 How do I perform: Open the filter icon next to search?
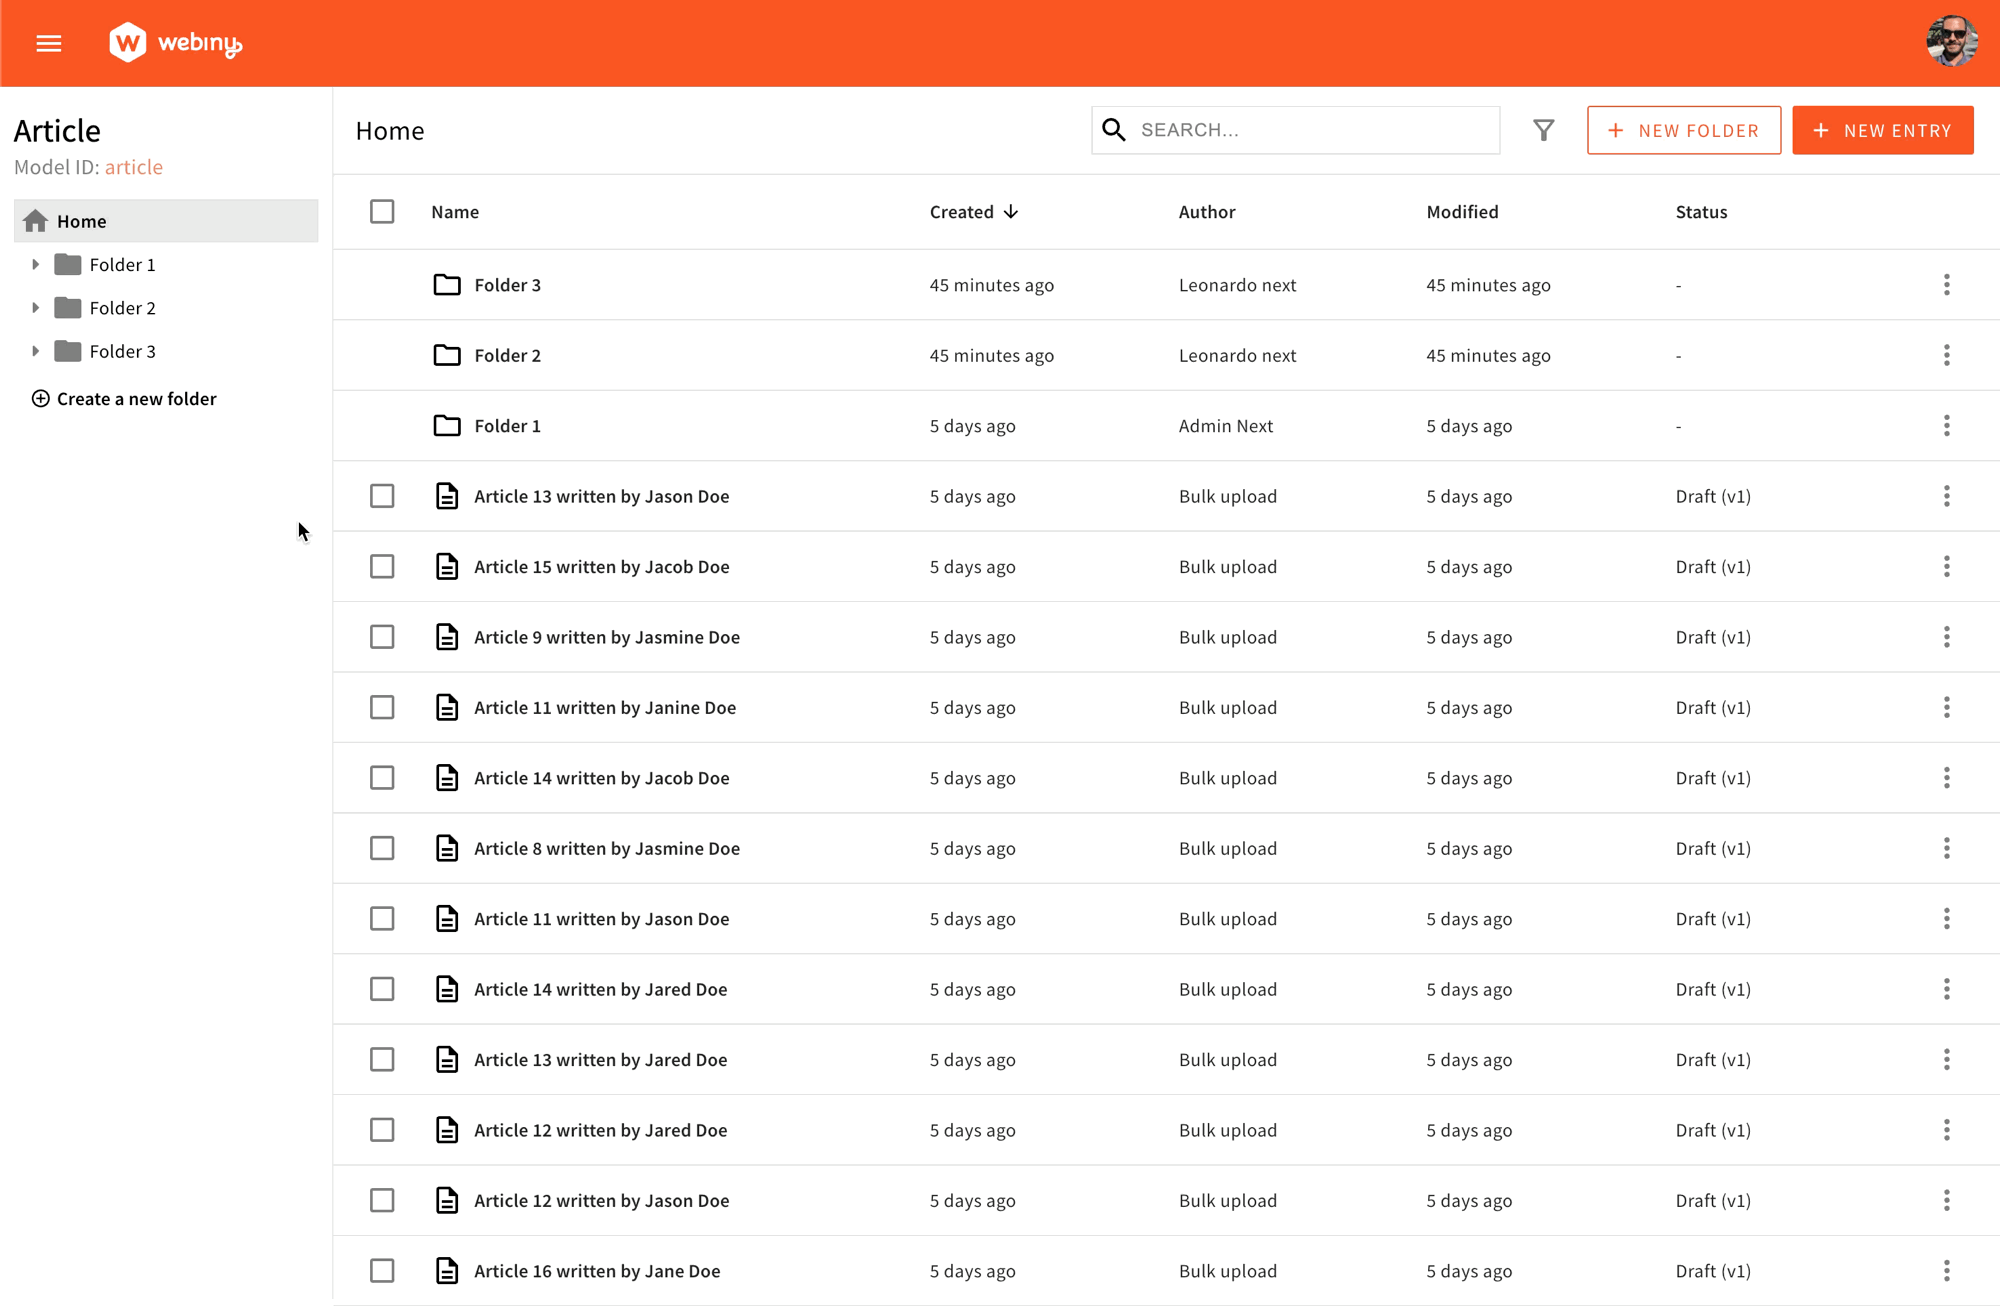click(1543, 130)
